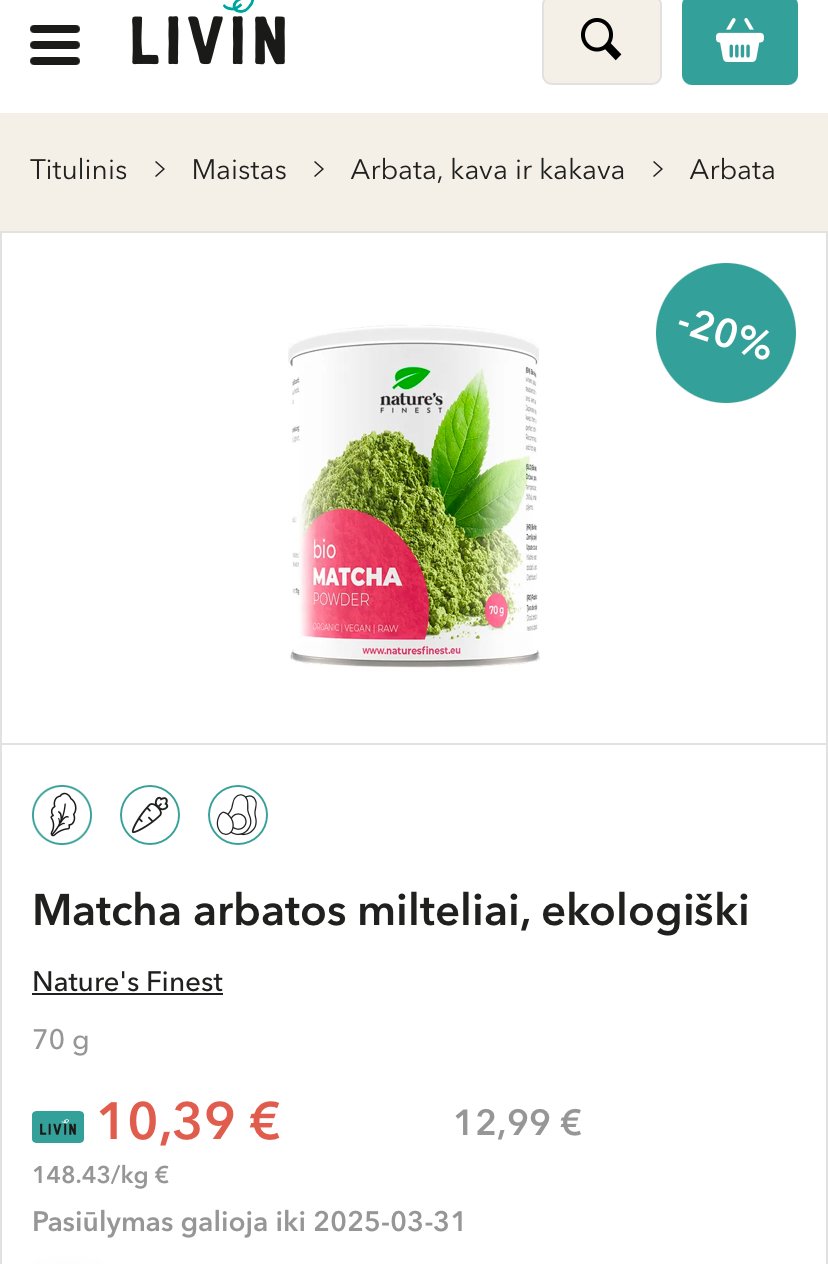Go to Titulinis breadcrumb
Screen dimensions: 828x1264
point(79,170)
